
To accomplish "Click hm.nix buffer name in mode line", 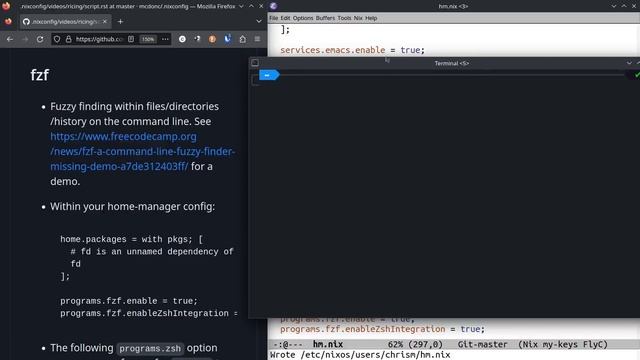I will (328, 344).
